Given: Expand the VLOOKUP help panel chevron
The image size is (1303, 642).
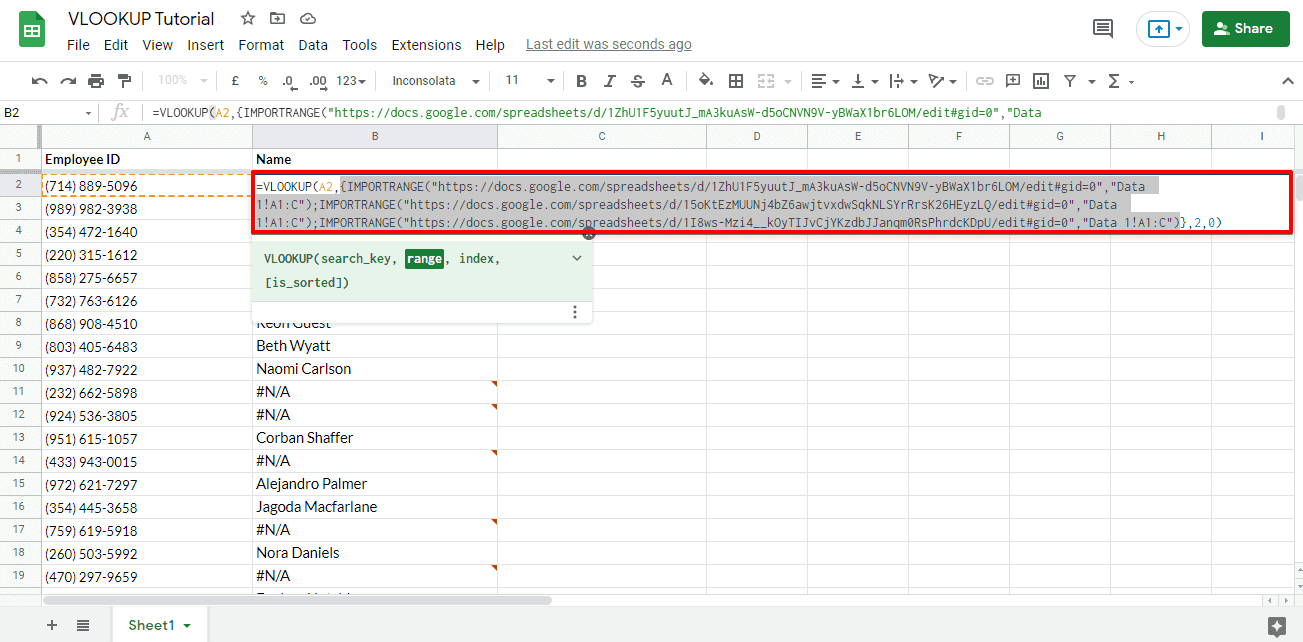Looking at the screenshot, I should 576,257.
